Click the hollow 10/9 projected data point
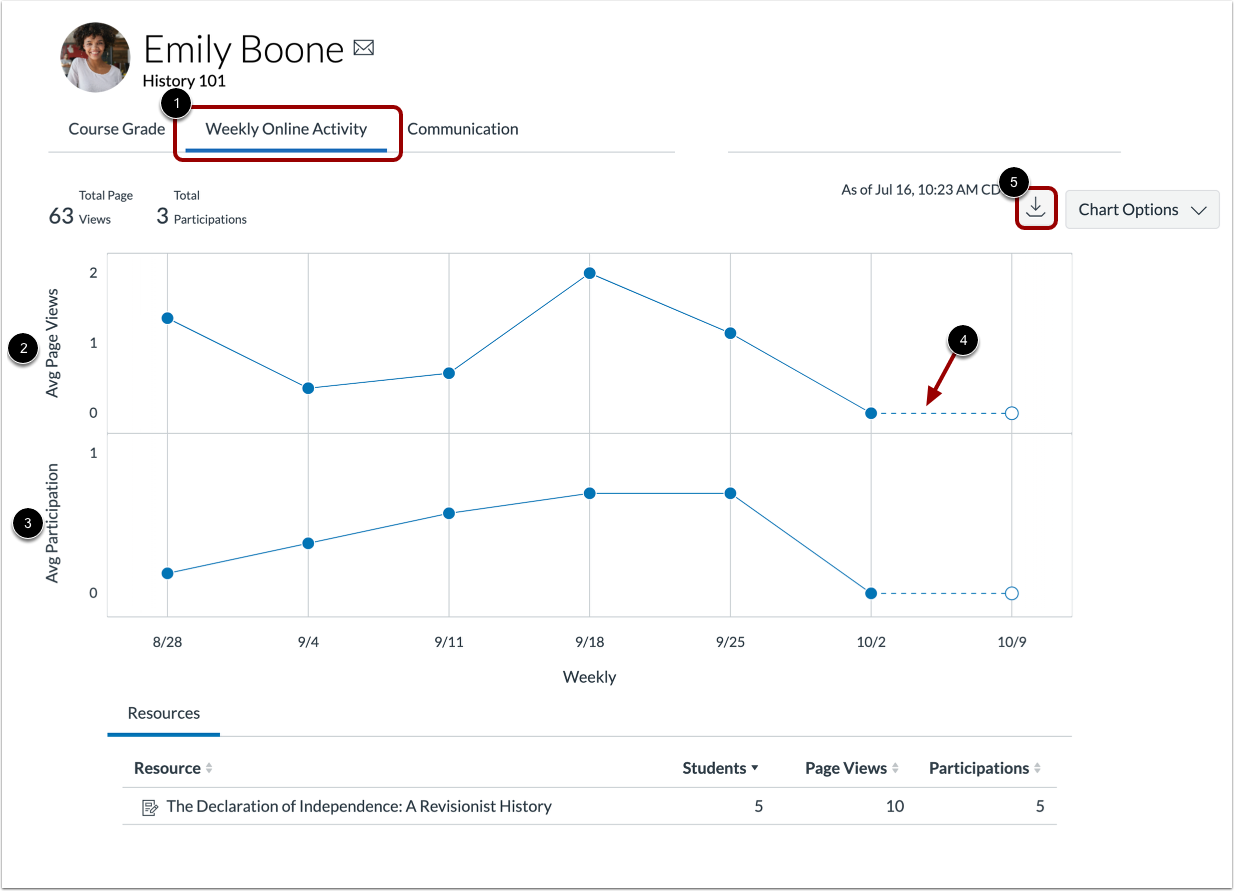Image resolution: width=1234 pixels, height=891 pixels. point(1011,412)
